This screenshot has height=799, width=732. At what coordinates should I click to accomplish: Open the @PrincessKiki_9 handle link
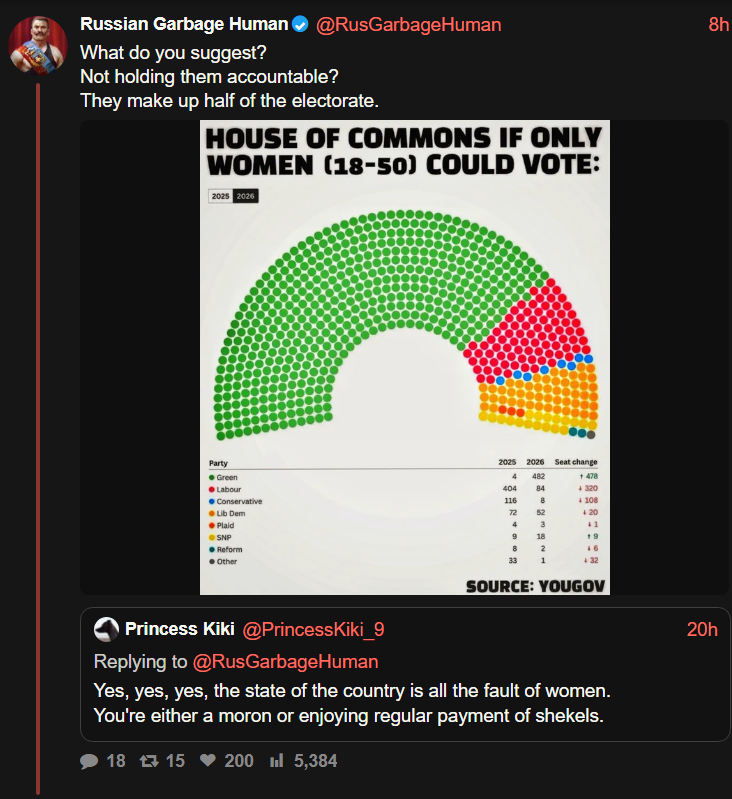tap(313, 630)
